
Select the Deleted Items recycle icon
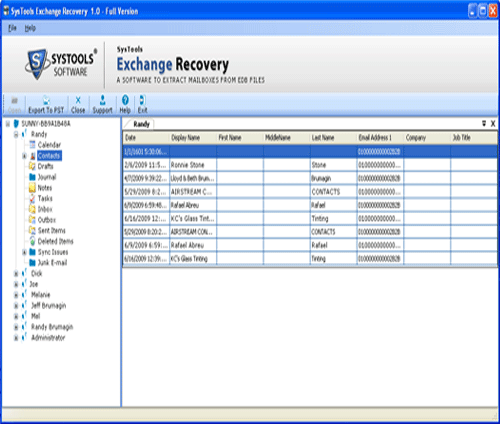pyautogui.click(x=32, y=241)
